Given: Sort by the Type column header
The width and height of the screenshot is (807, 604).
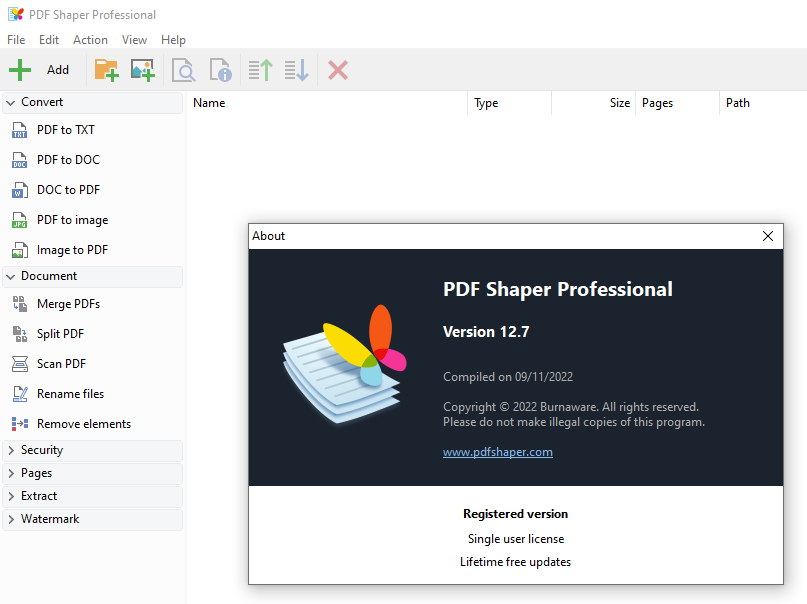Looking at the screenshot, I should pos(510,103).
